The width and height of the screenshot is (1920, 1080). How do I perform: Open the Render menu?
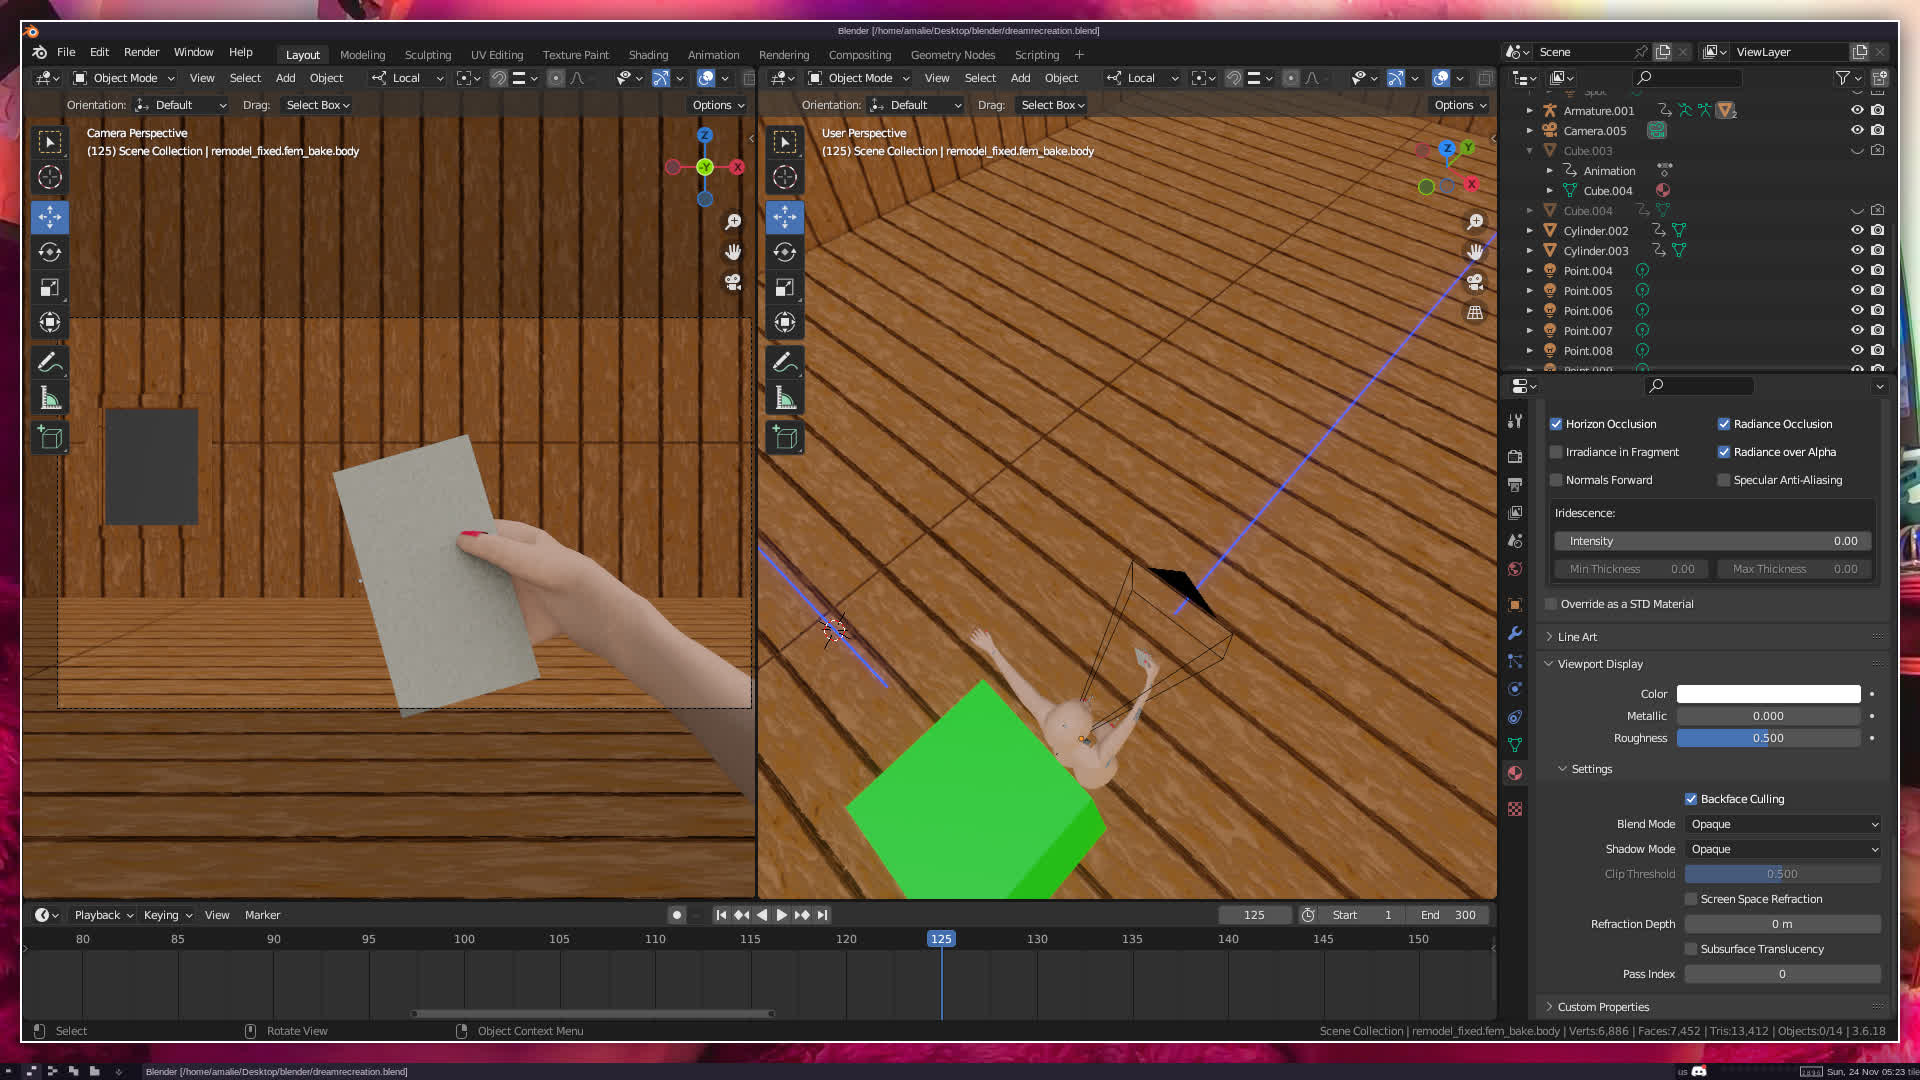pos(141,52)
